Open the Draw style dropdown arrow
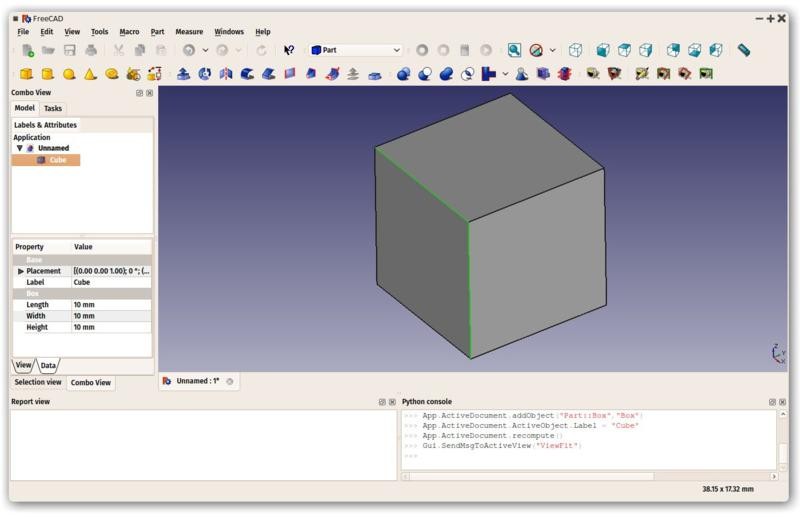The image size is (800, 517). 552,50
